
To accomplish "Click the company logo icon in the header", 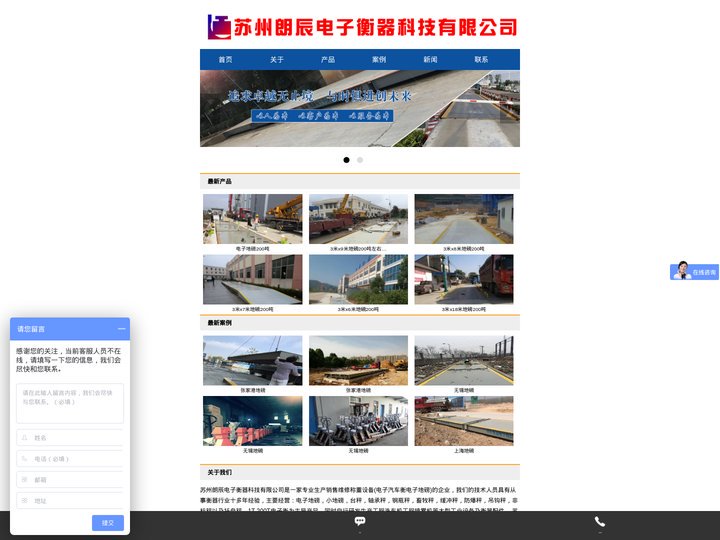I will pyautogui.click(x=219, y=27).
